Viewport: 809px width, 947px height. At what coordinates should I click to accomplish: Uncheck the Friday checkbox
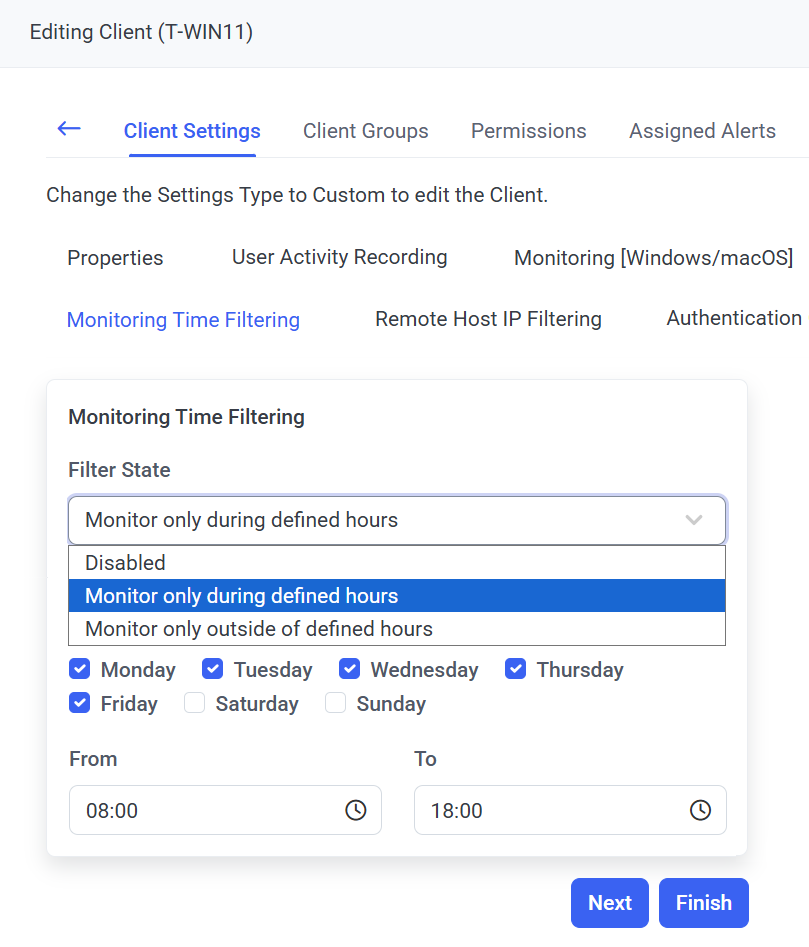click(x=80, y=703)
